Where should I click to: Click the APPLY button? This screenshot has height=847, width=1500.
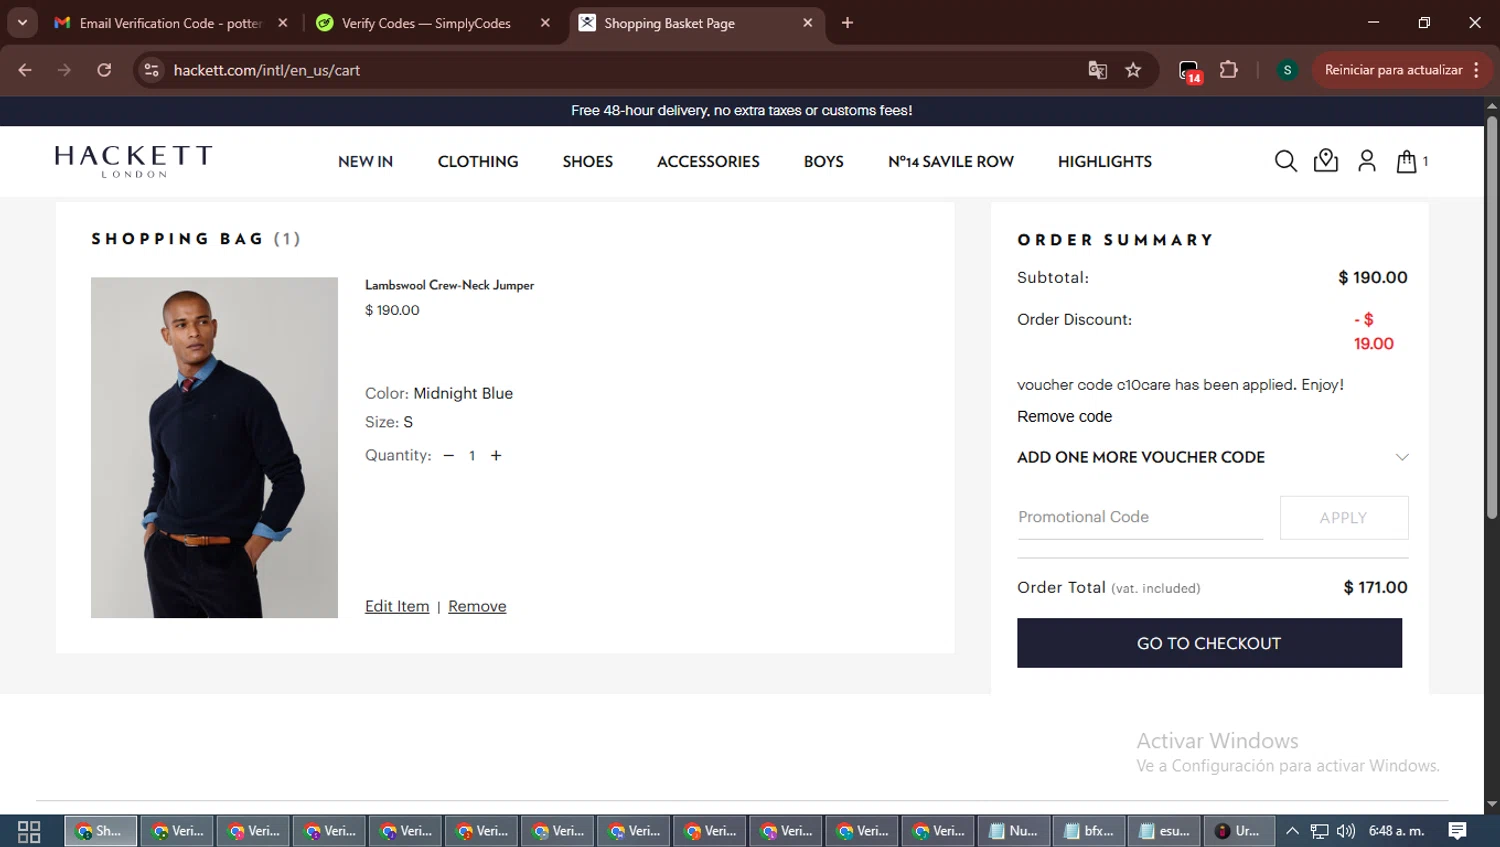tap(1344, 518)
